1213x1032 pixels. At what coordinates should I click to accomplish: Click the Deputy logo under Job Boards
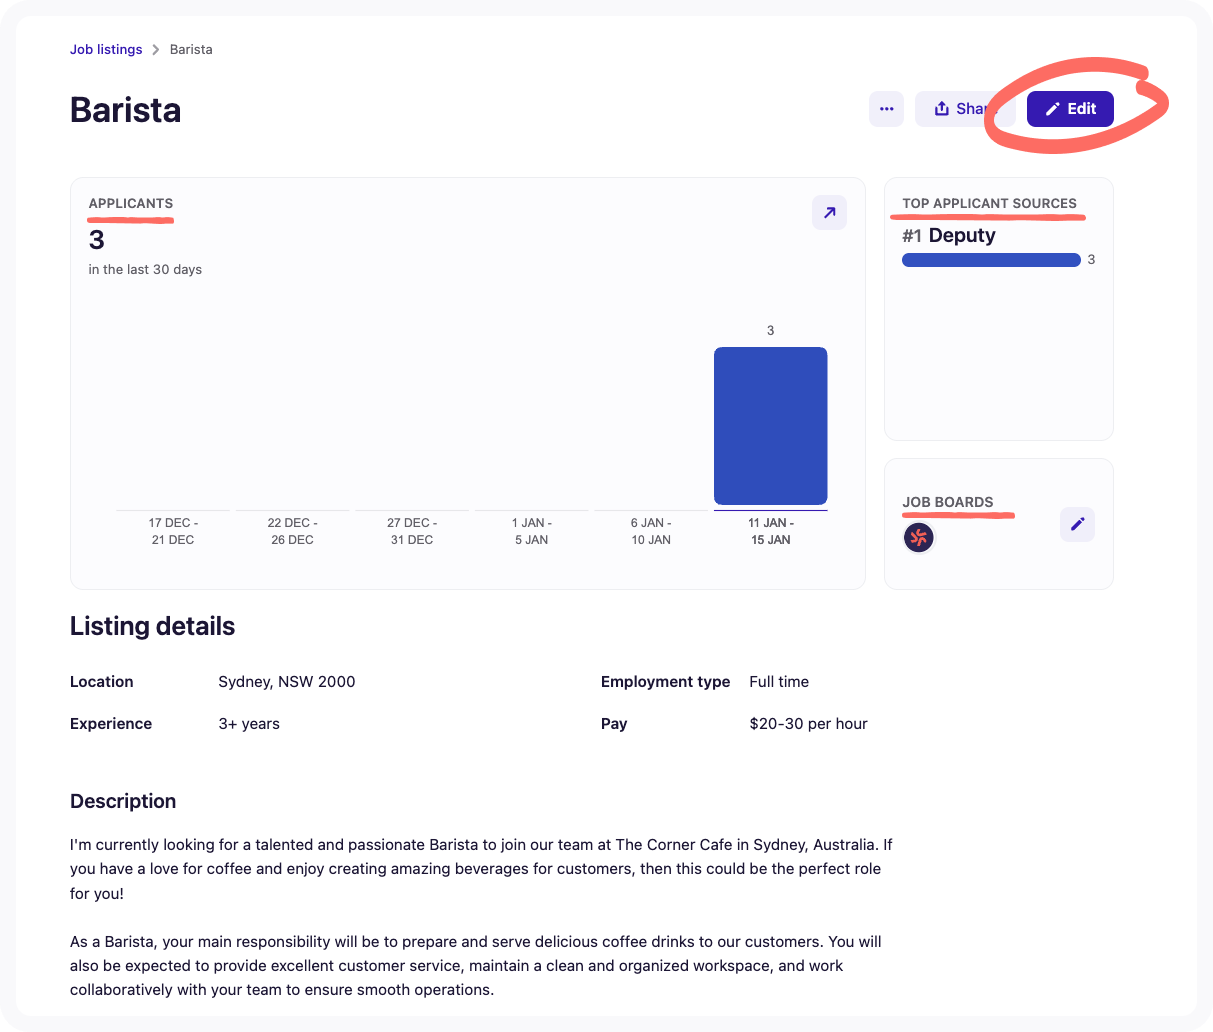point(918,537)
